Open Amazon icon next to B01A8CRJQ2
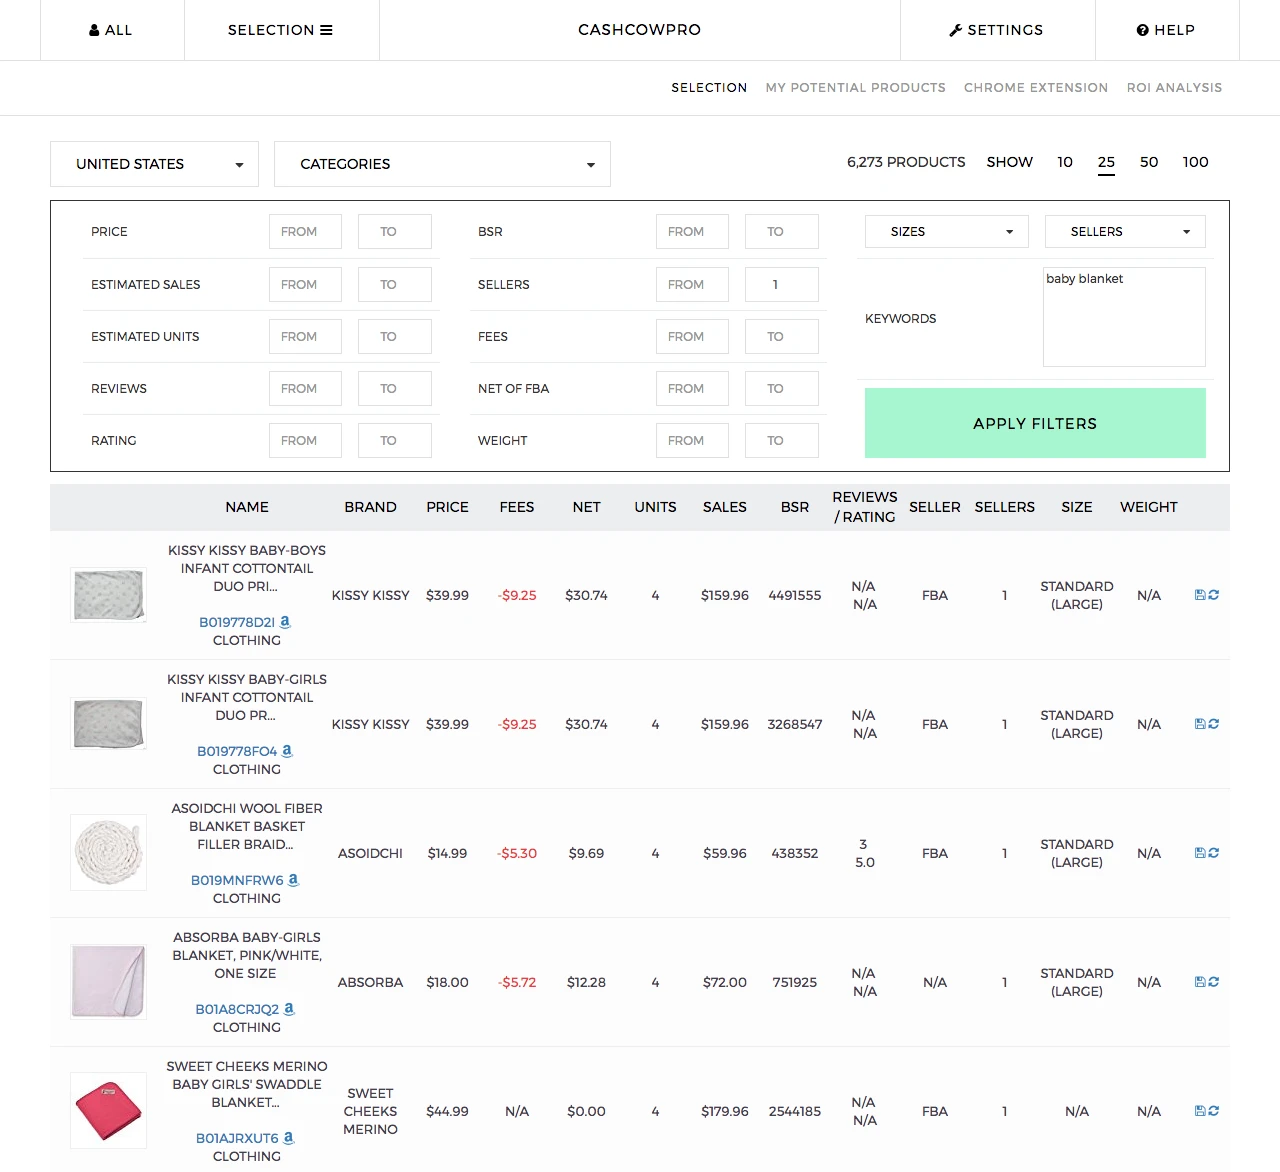The height and width of the screenshot is (1172, 1280). (289, 1009)
